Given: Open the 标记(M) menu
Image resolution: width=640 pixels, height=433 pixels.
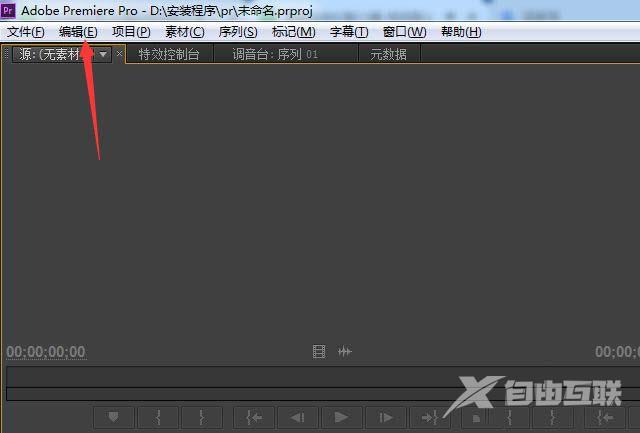Looking at the screenshot, I should pos(293,32).
